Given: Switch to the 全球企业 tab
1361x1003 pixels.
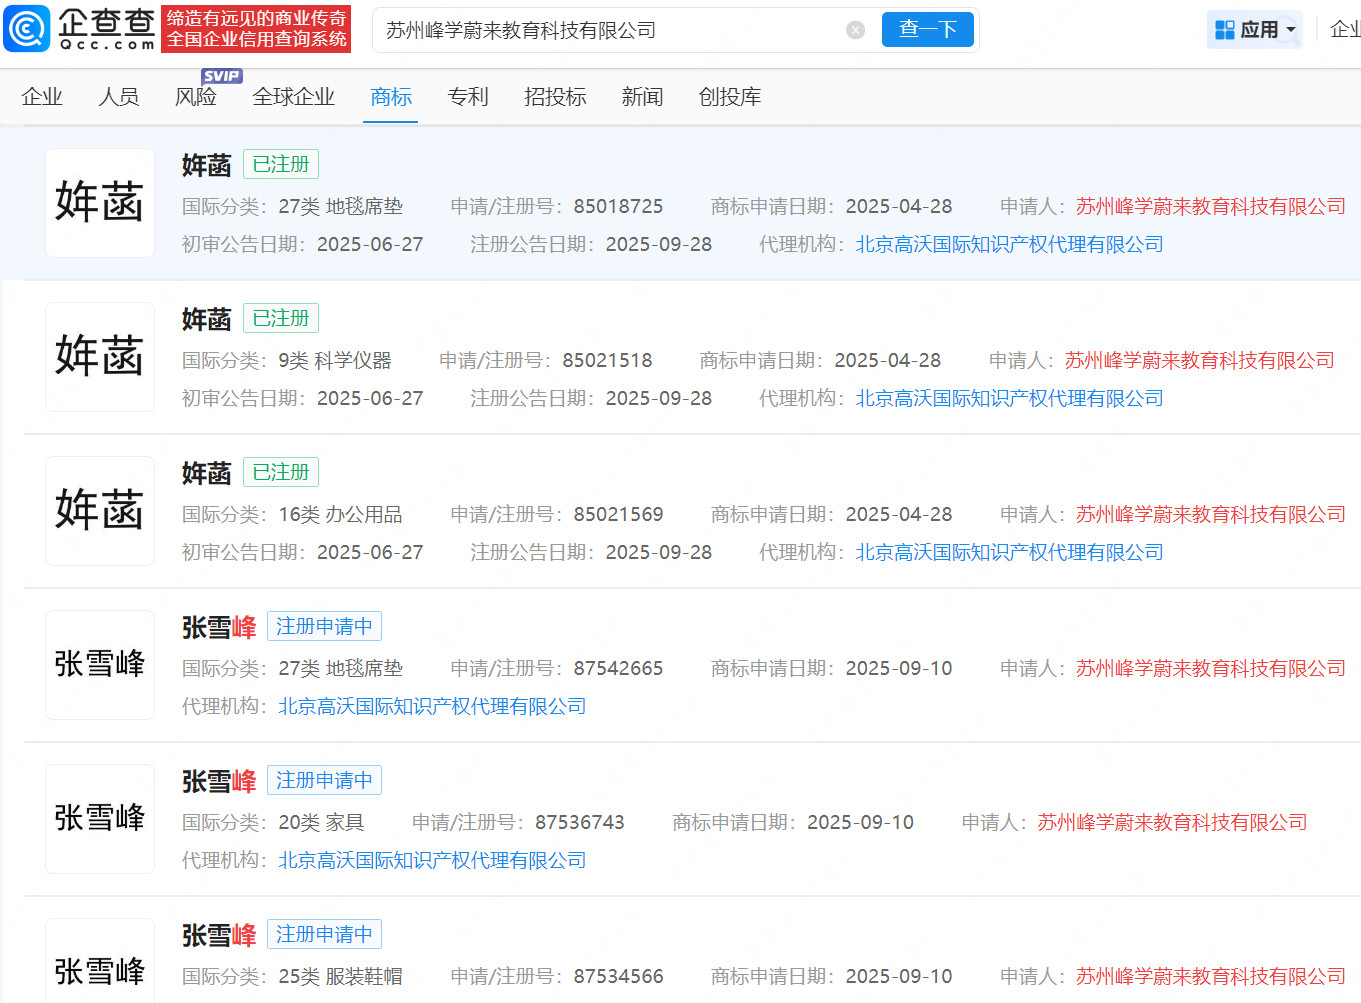Looking at the screenshot, I should [x=293, y=97].
